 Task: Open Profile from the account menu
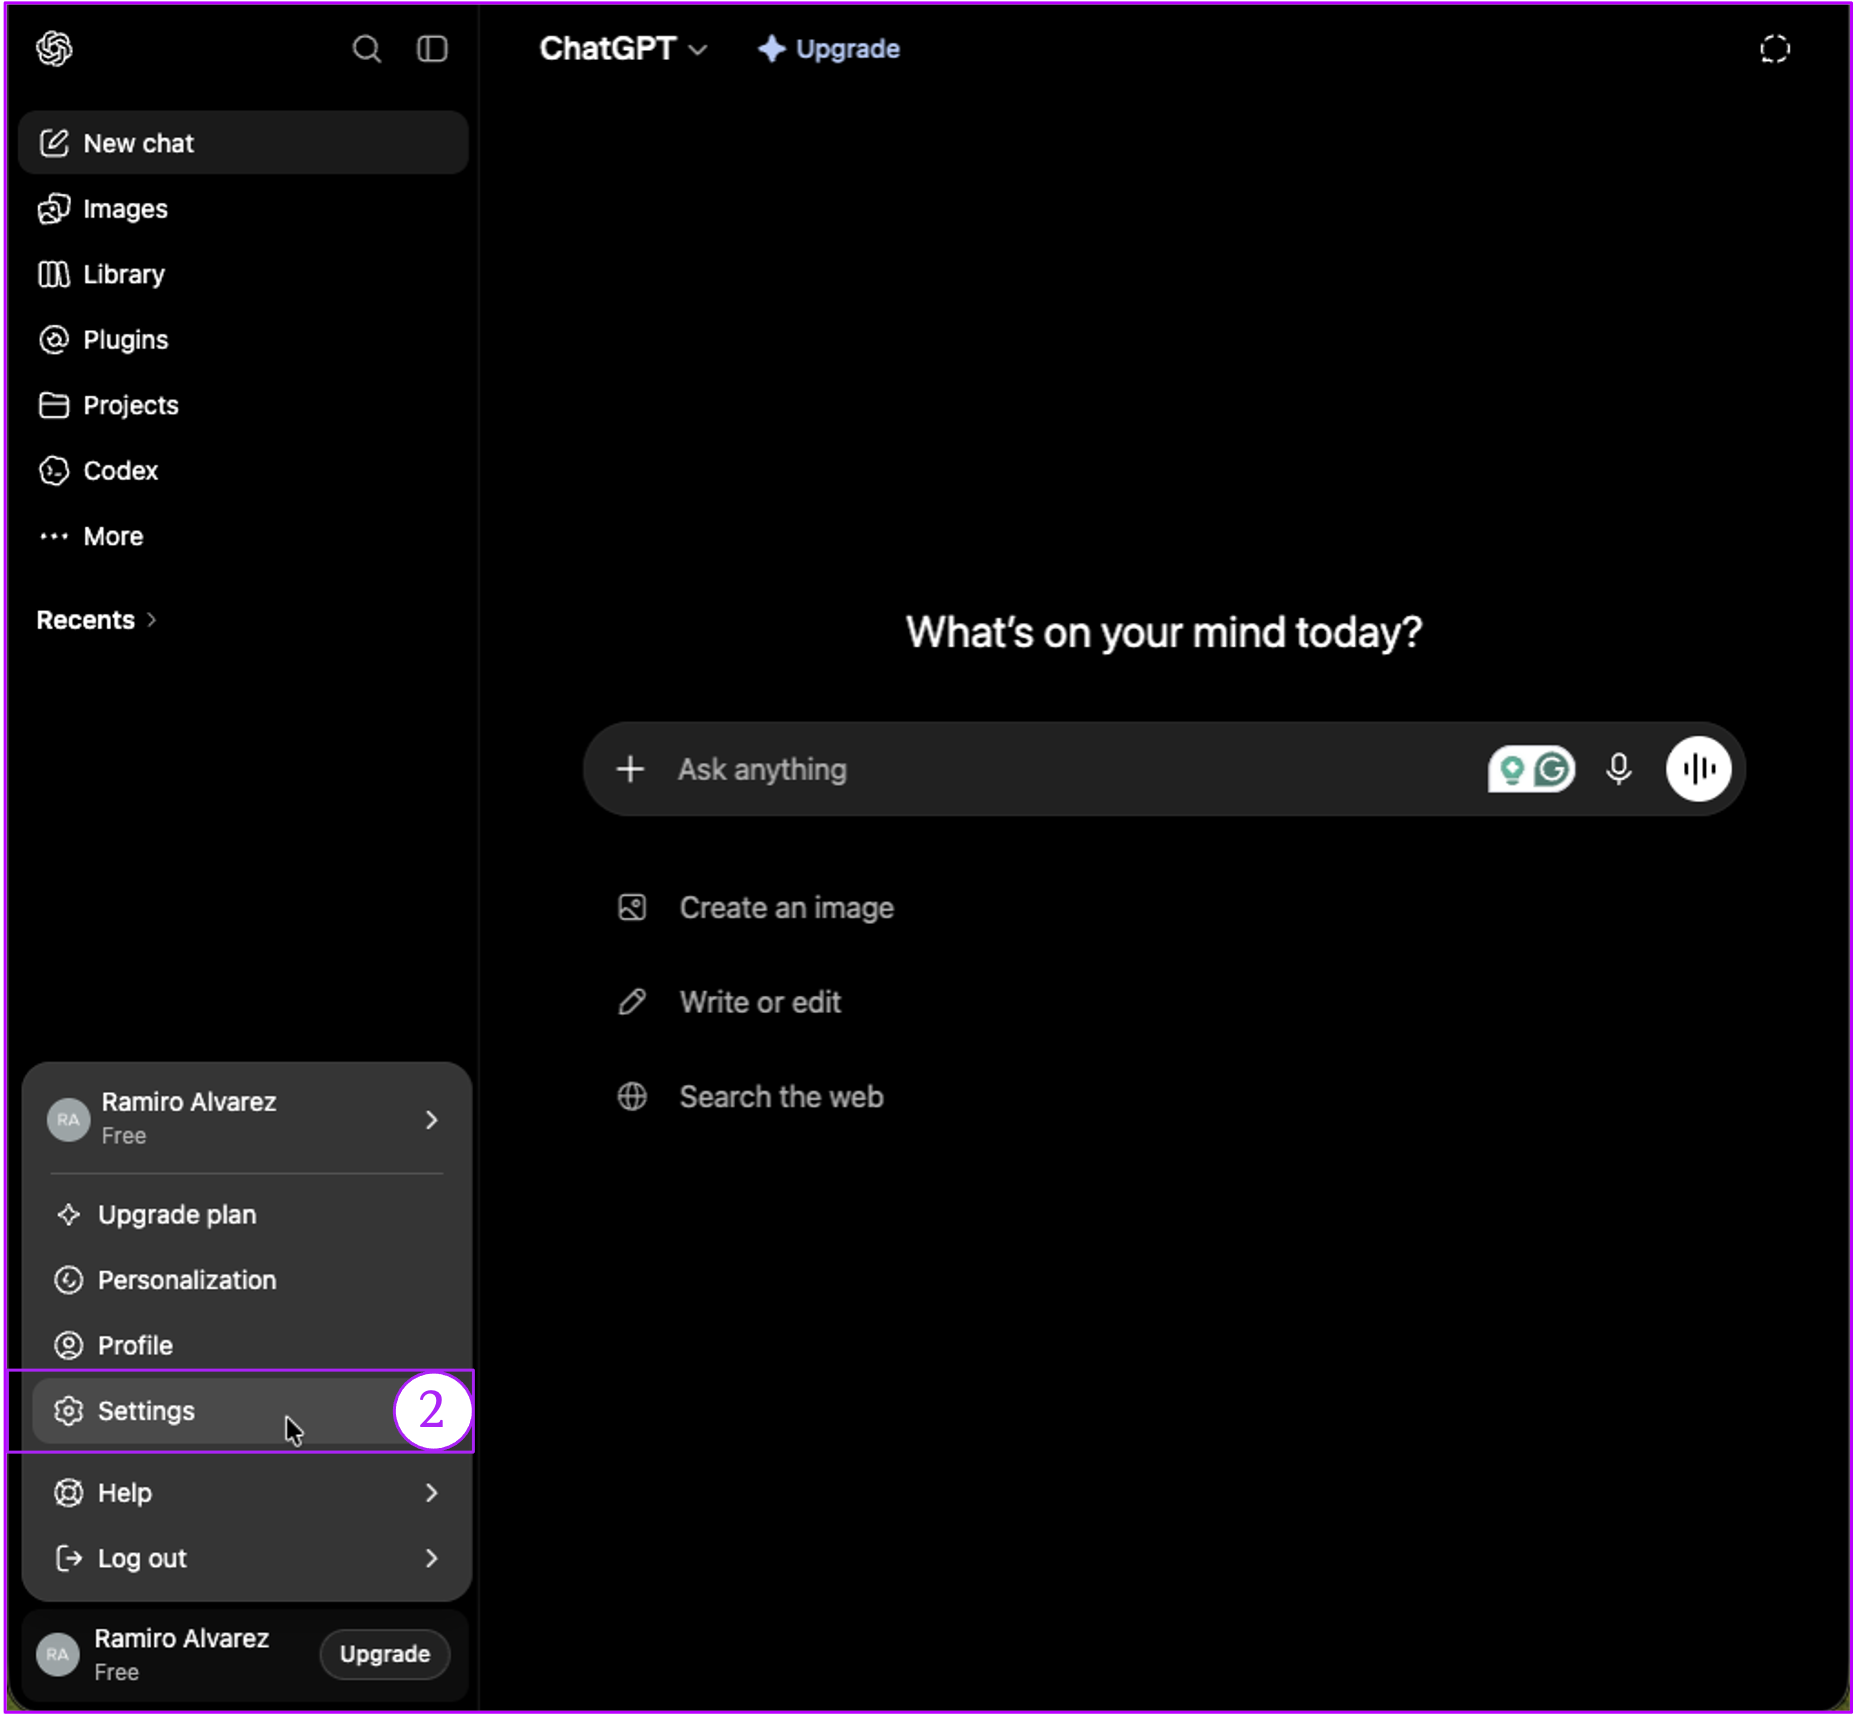point(246,1346)
